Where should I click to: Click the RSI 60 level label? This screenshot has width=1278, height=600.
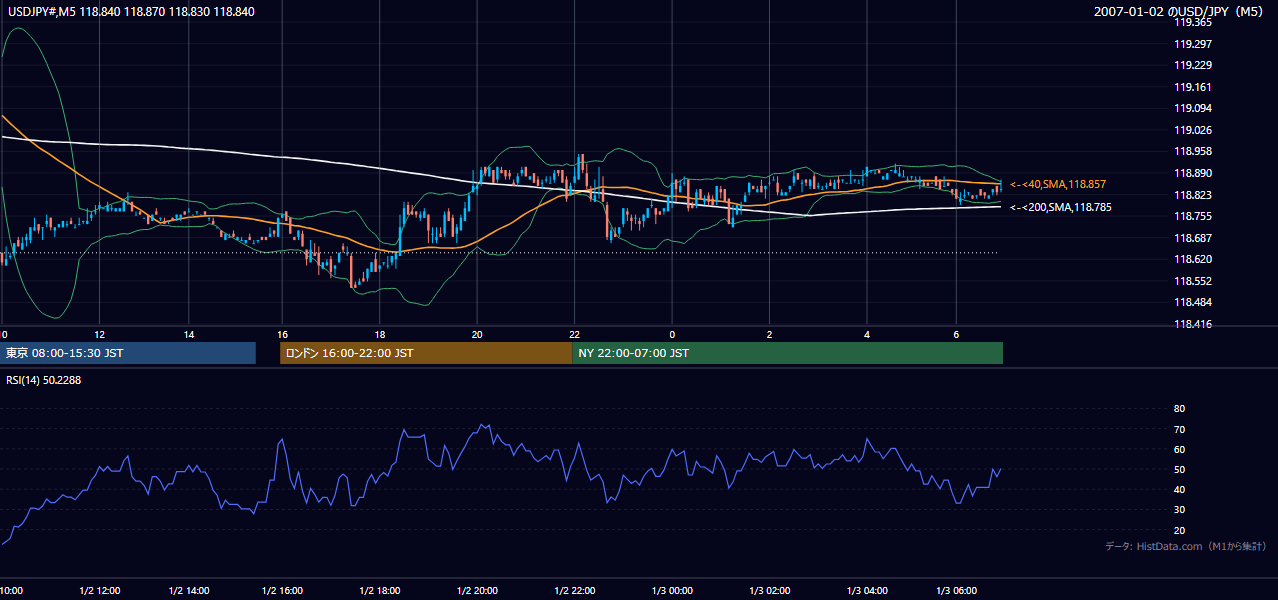(1179, 450)
